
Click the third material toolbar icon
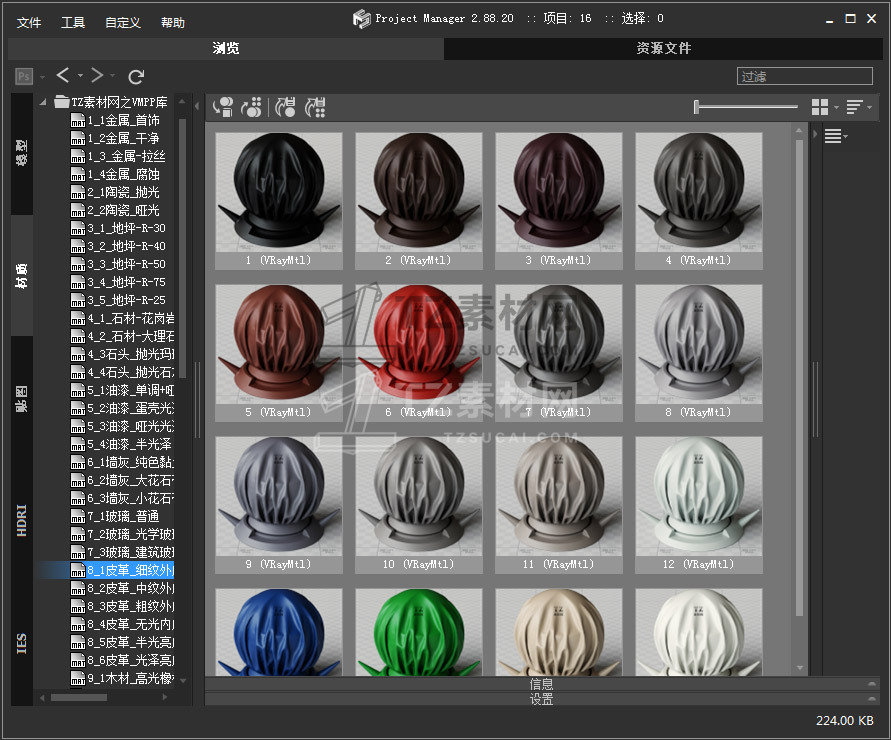click(x=286, y=106)
